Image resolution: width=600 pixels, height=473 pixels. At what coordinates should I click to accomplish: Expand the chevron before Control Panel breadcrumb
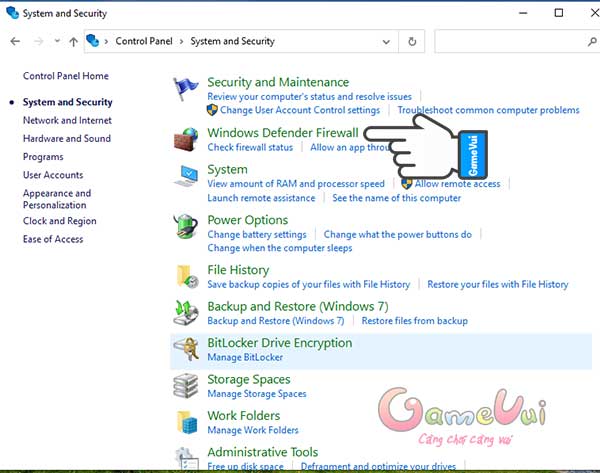(x=106, y=41)
